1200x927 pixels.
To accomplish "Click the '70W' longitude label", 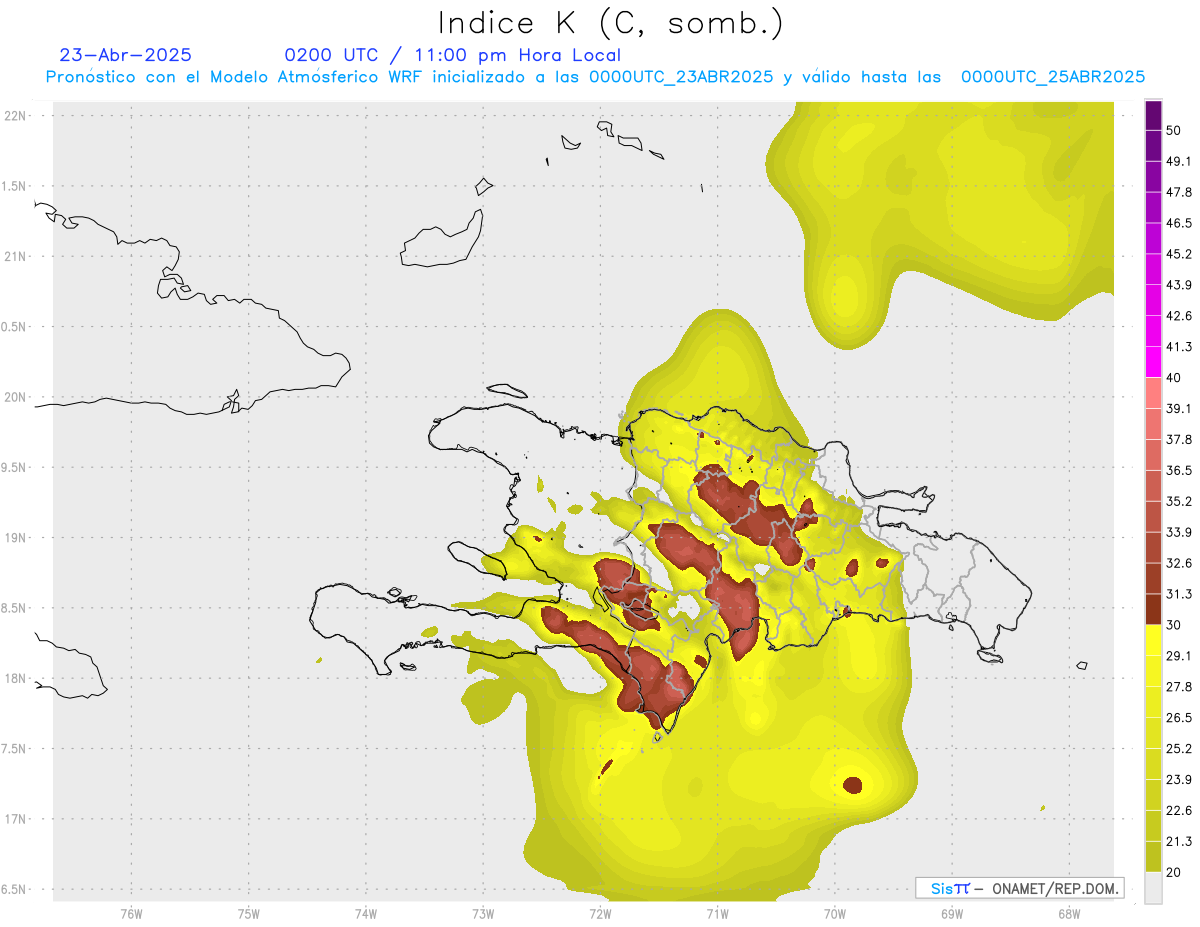I will [x=835, y=914].
